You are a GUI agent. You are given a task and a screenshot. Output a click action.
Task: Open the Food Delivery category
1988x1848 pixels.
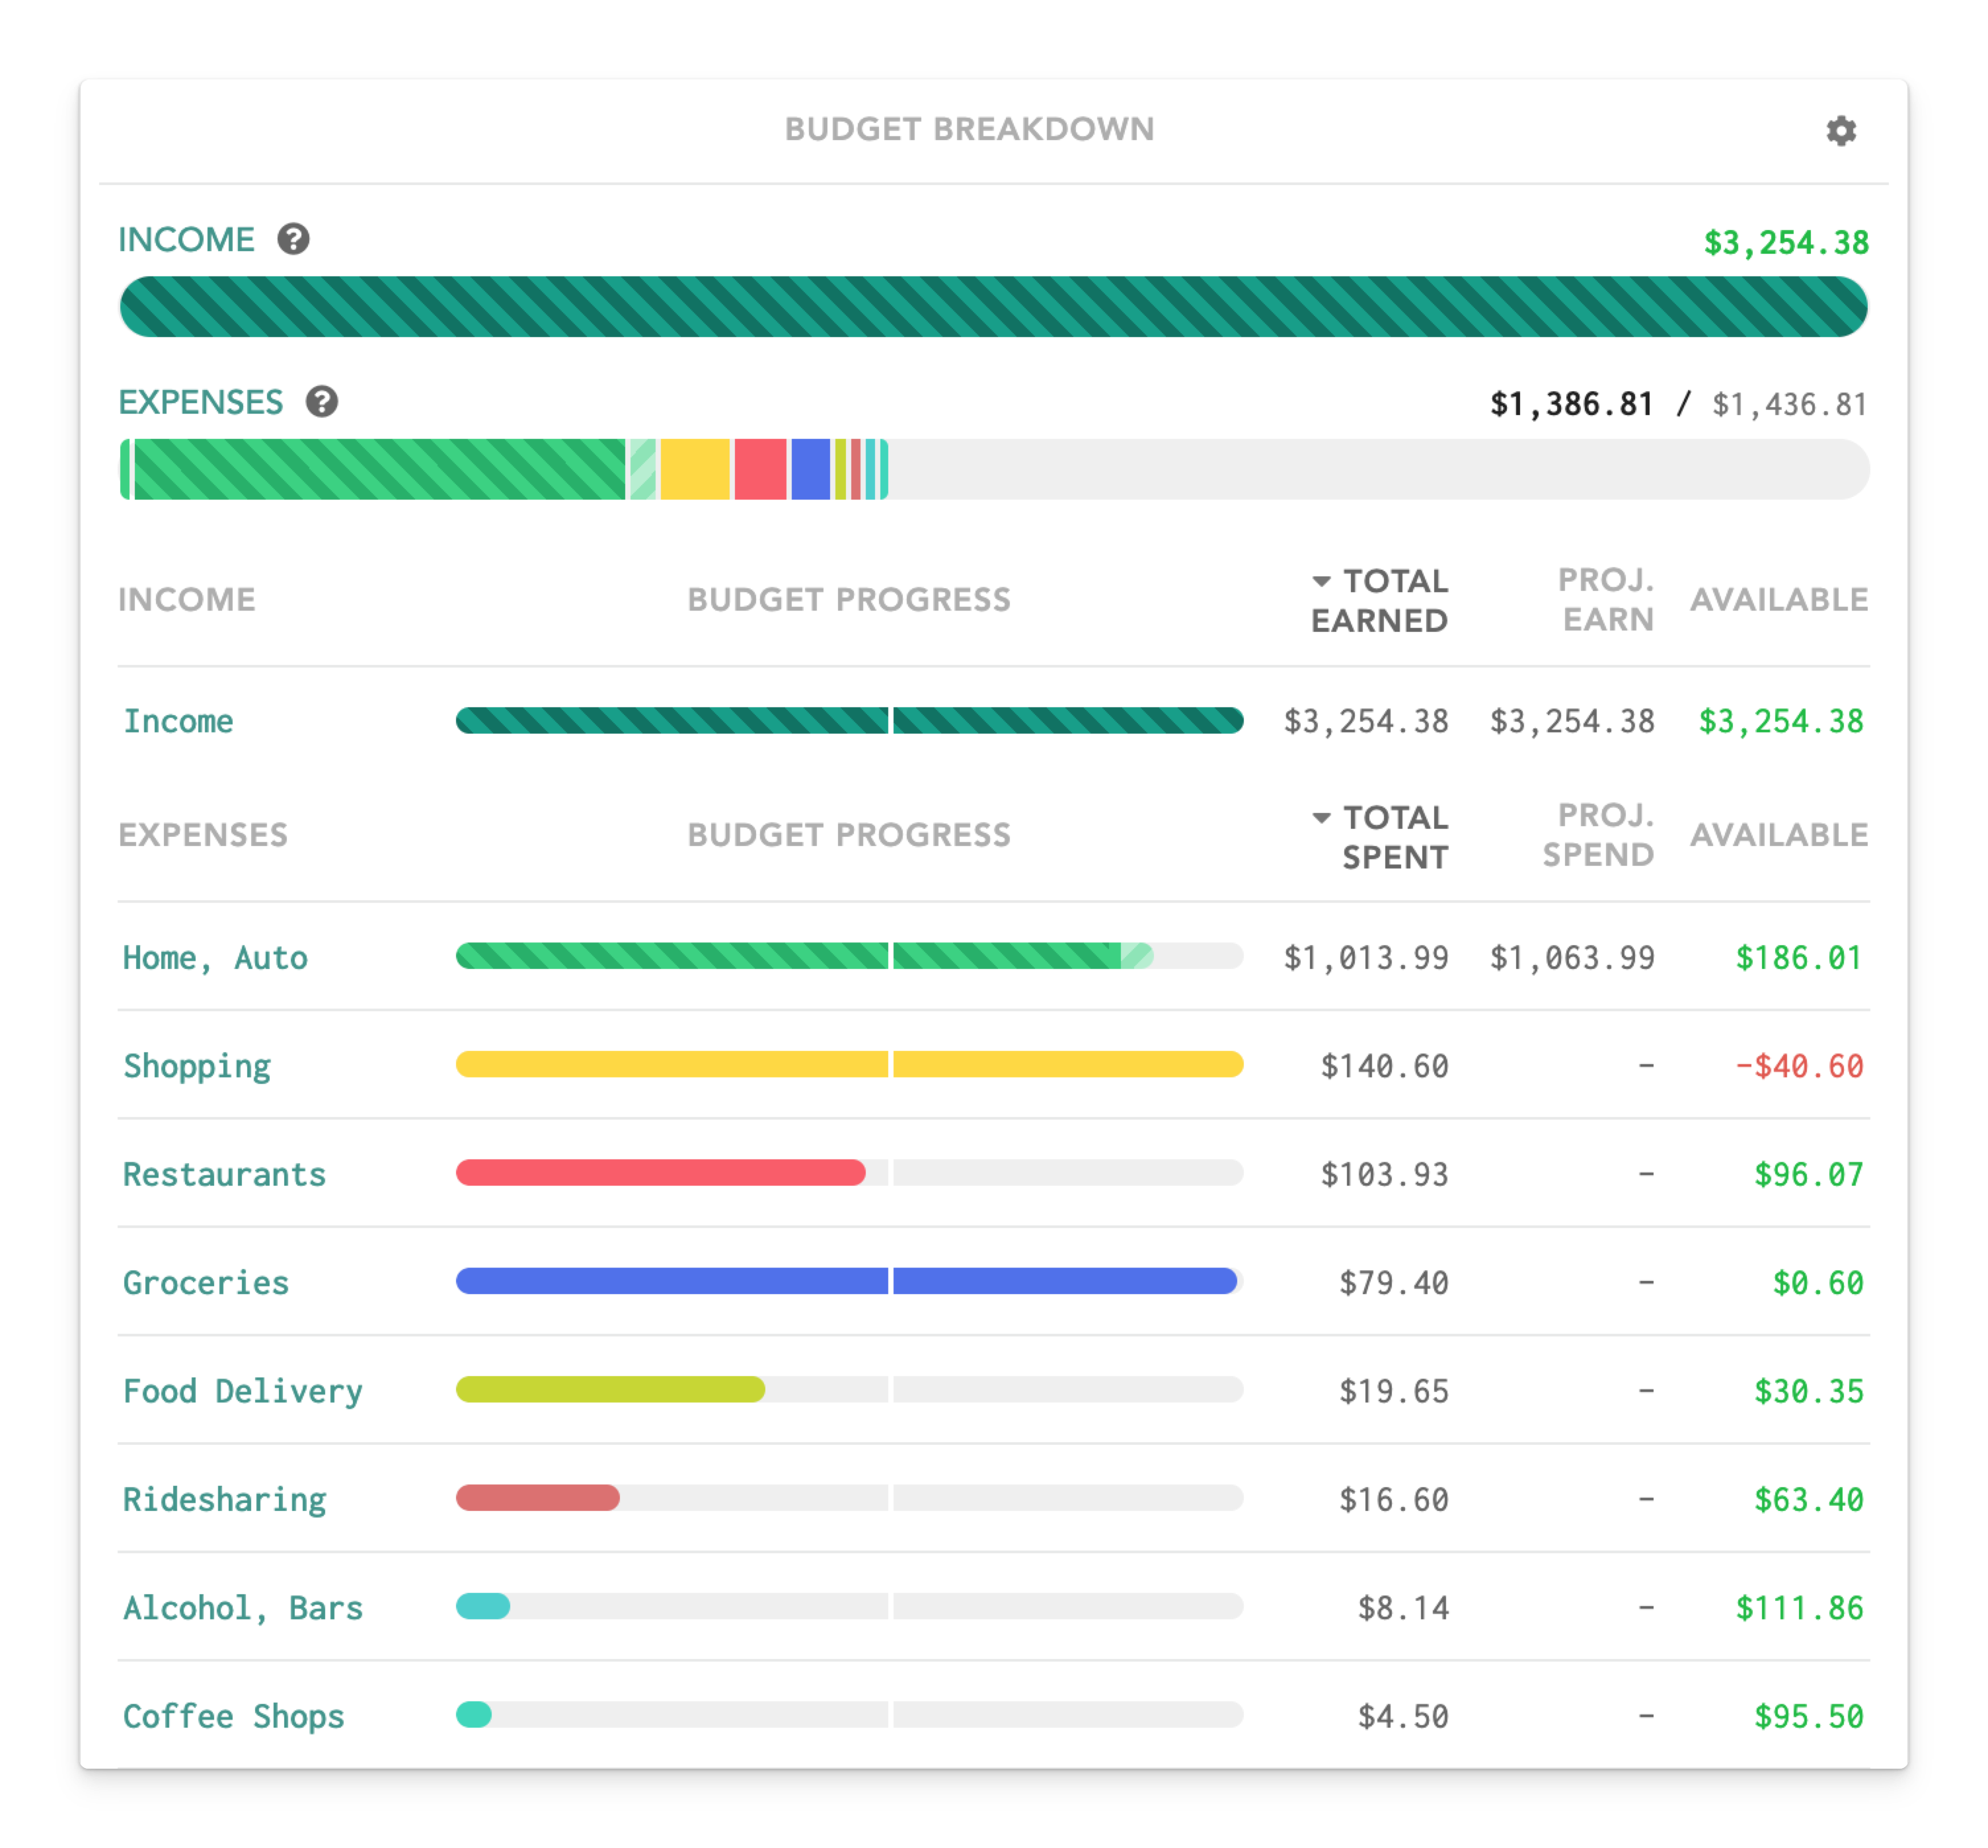pyautogui.click(x=243, y=1391)
